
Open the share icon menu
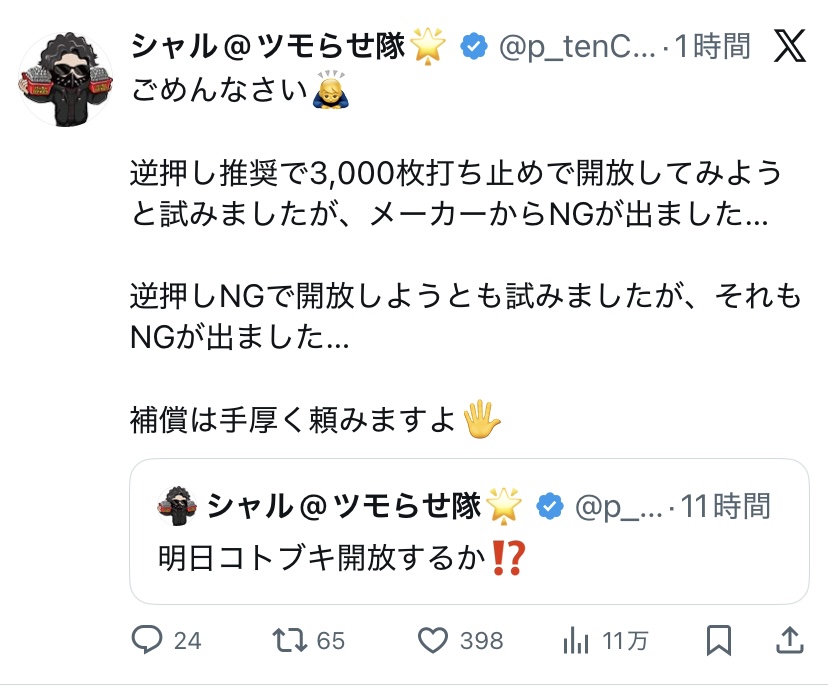(788, 640)
